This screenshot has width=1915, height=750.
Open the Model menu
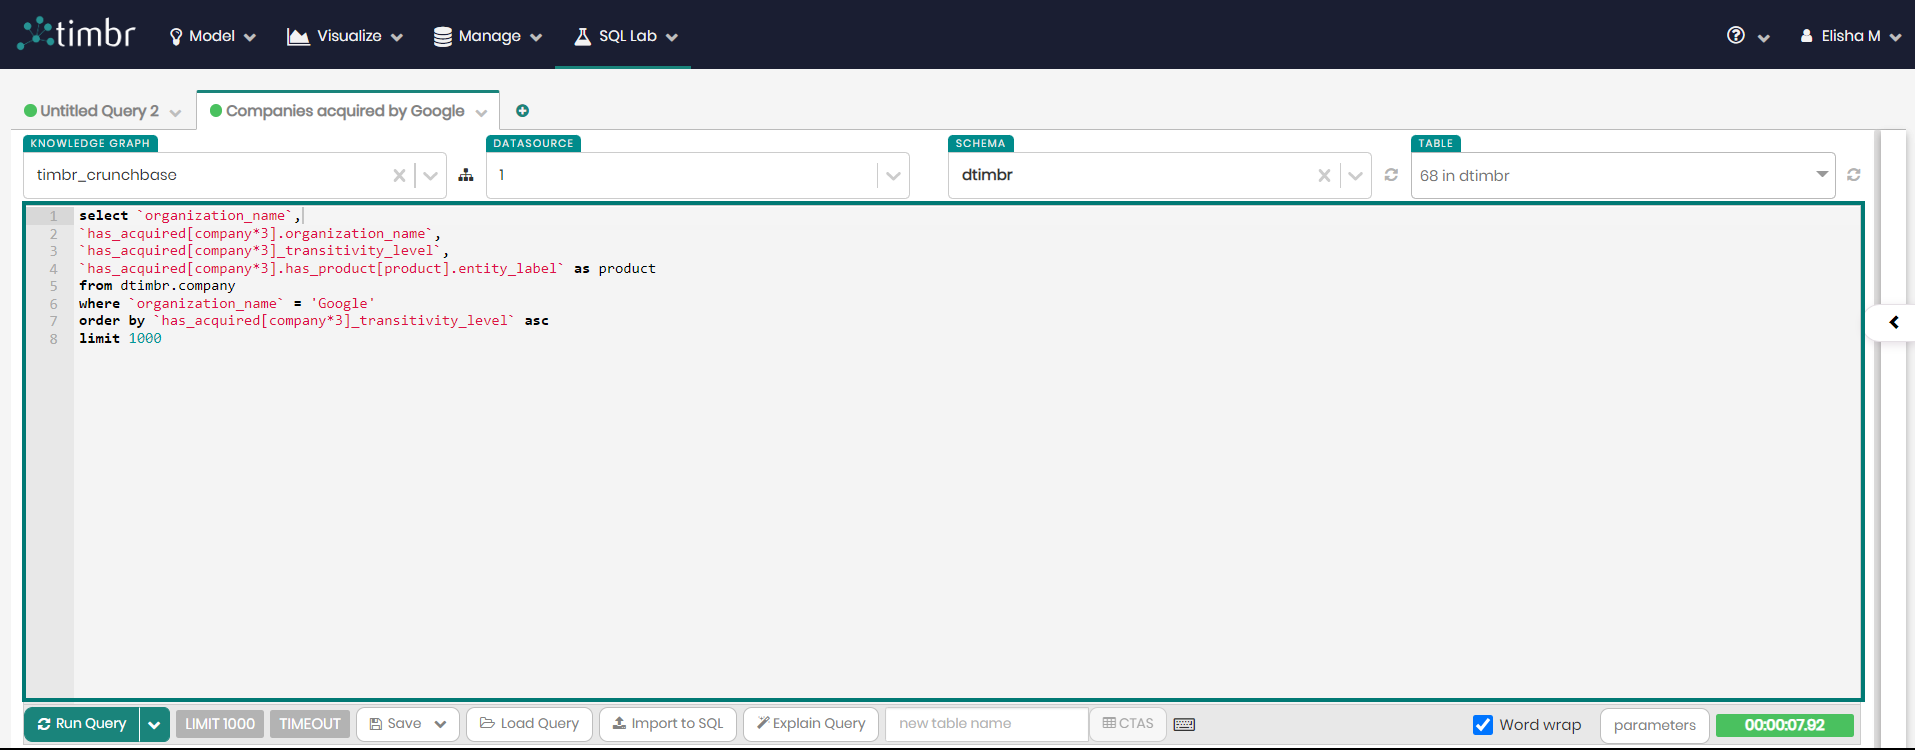coord(212,36)
